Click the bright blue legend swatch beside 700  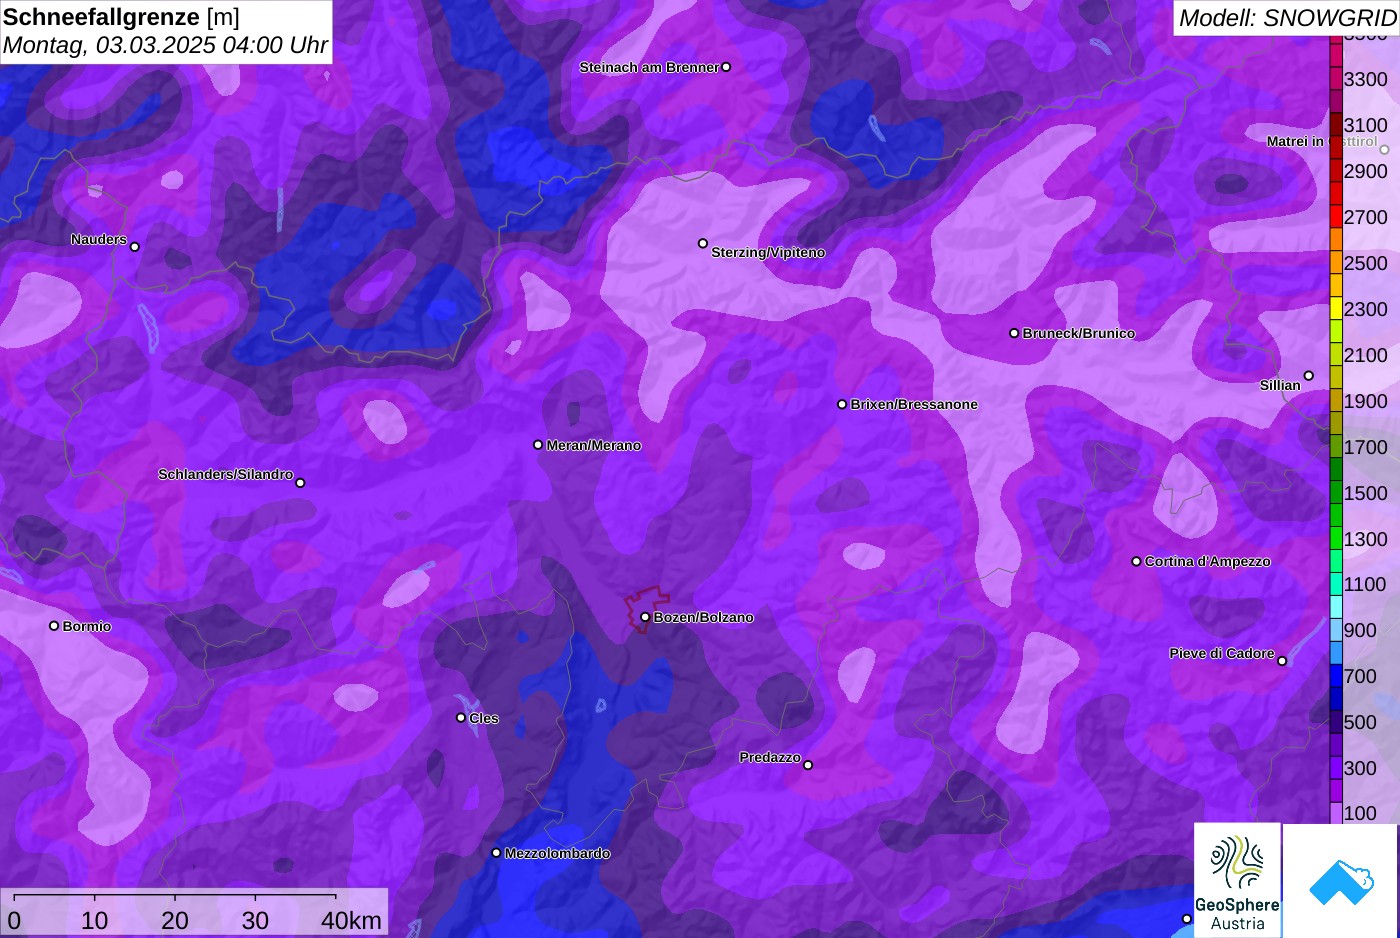coord(1336,676)
